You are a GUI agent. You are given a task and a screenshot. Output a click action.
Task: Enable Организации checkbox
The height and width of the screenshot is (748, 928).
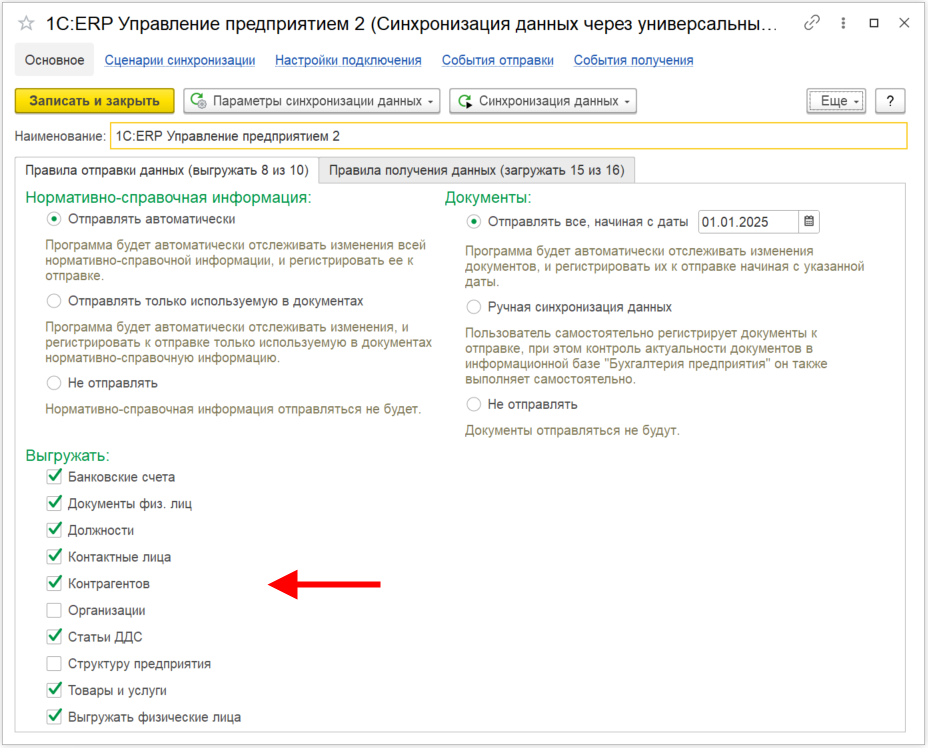tap(54, 610)
